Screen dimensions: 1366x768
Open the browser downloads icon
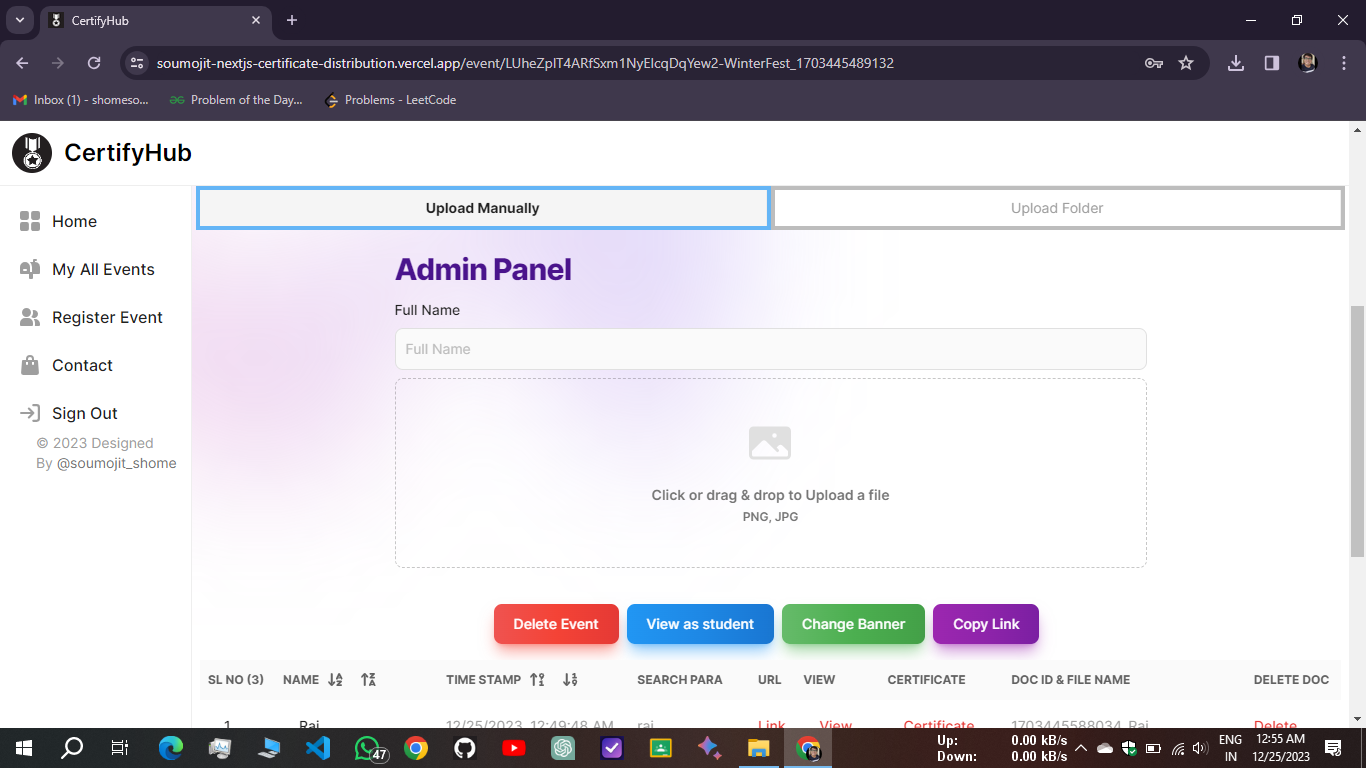click(x=1236, y=63)
